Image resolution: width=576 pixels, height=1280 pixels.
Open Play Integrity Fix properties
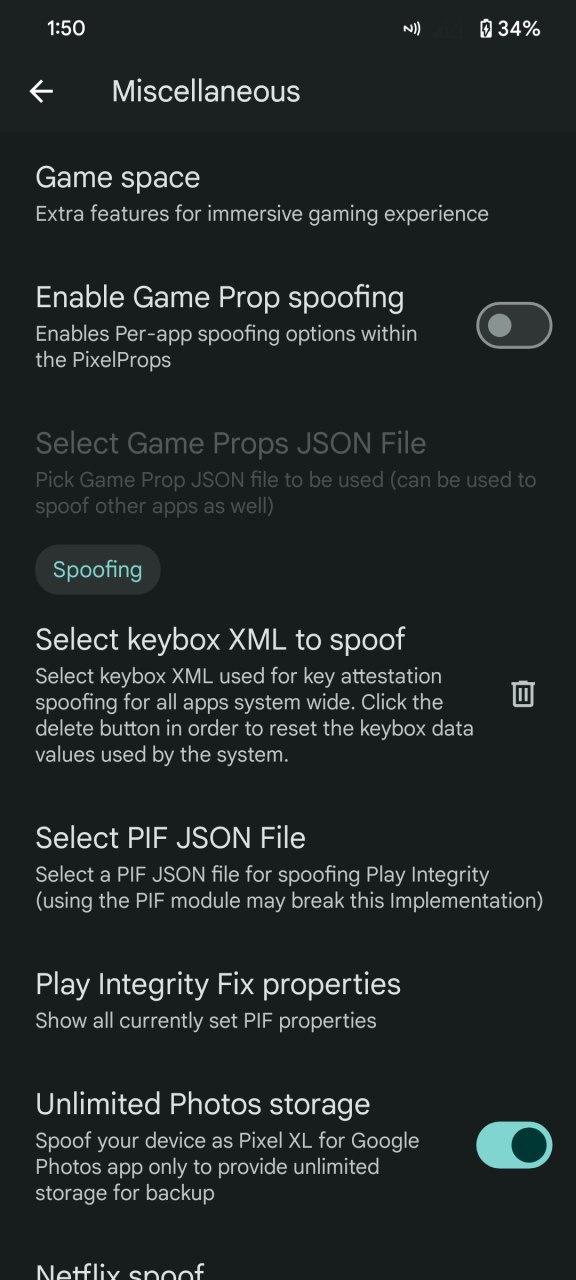(288, 1000)
